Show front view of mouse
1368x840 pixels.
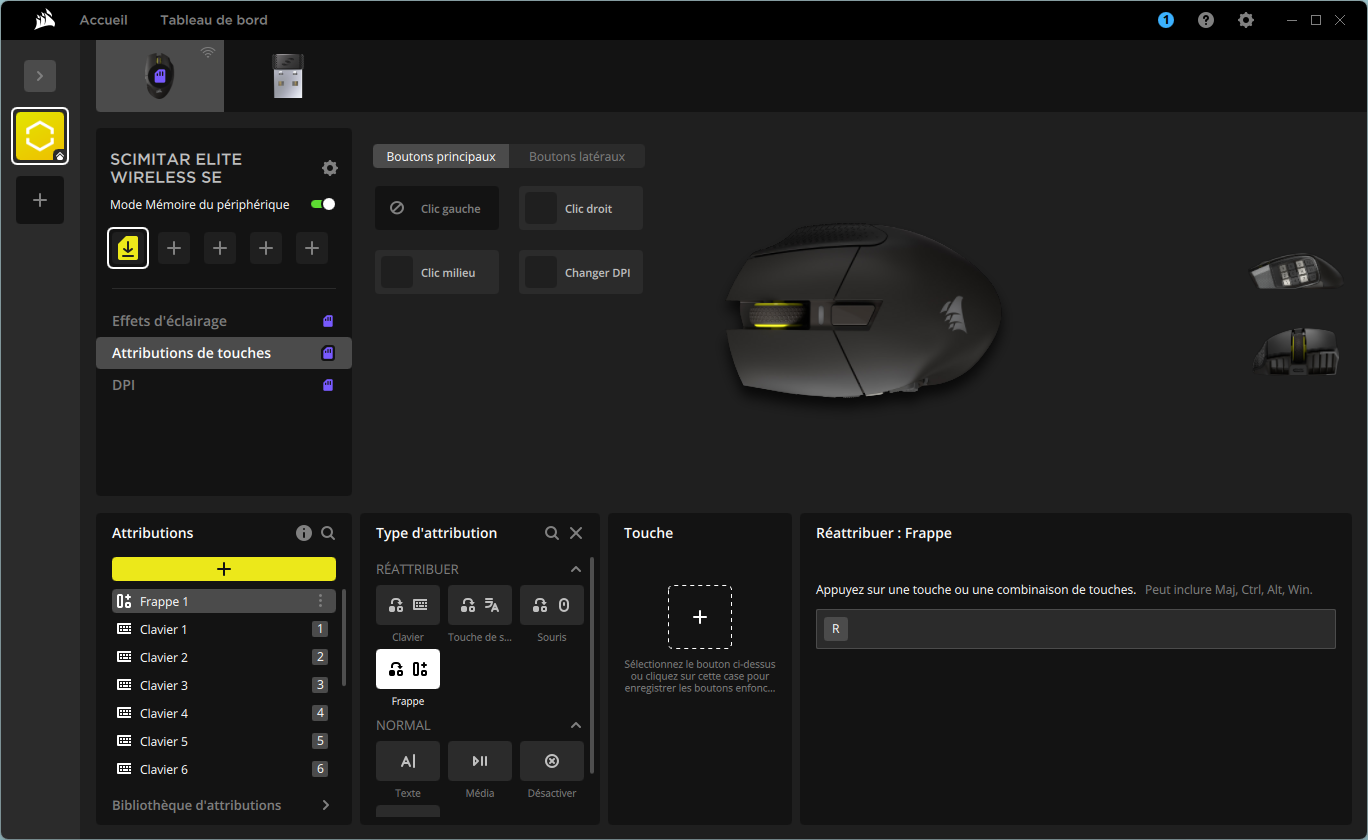click(x=1296, y=352)
